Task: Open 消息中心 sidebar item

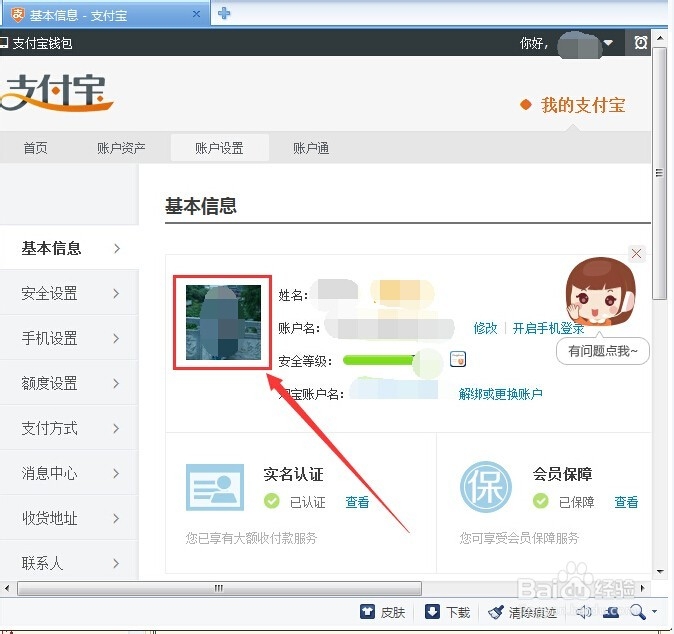Action: [69, 473]
